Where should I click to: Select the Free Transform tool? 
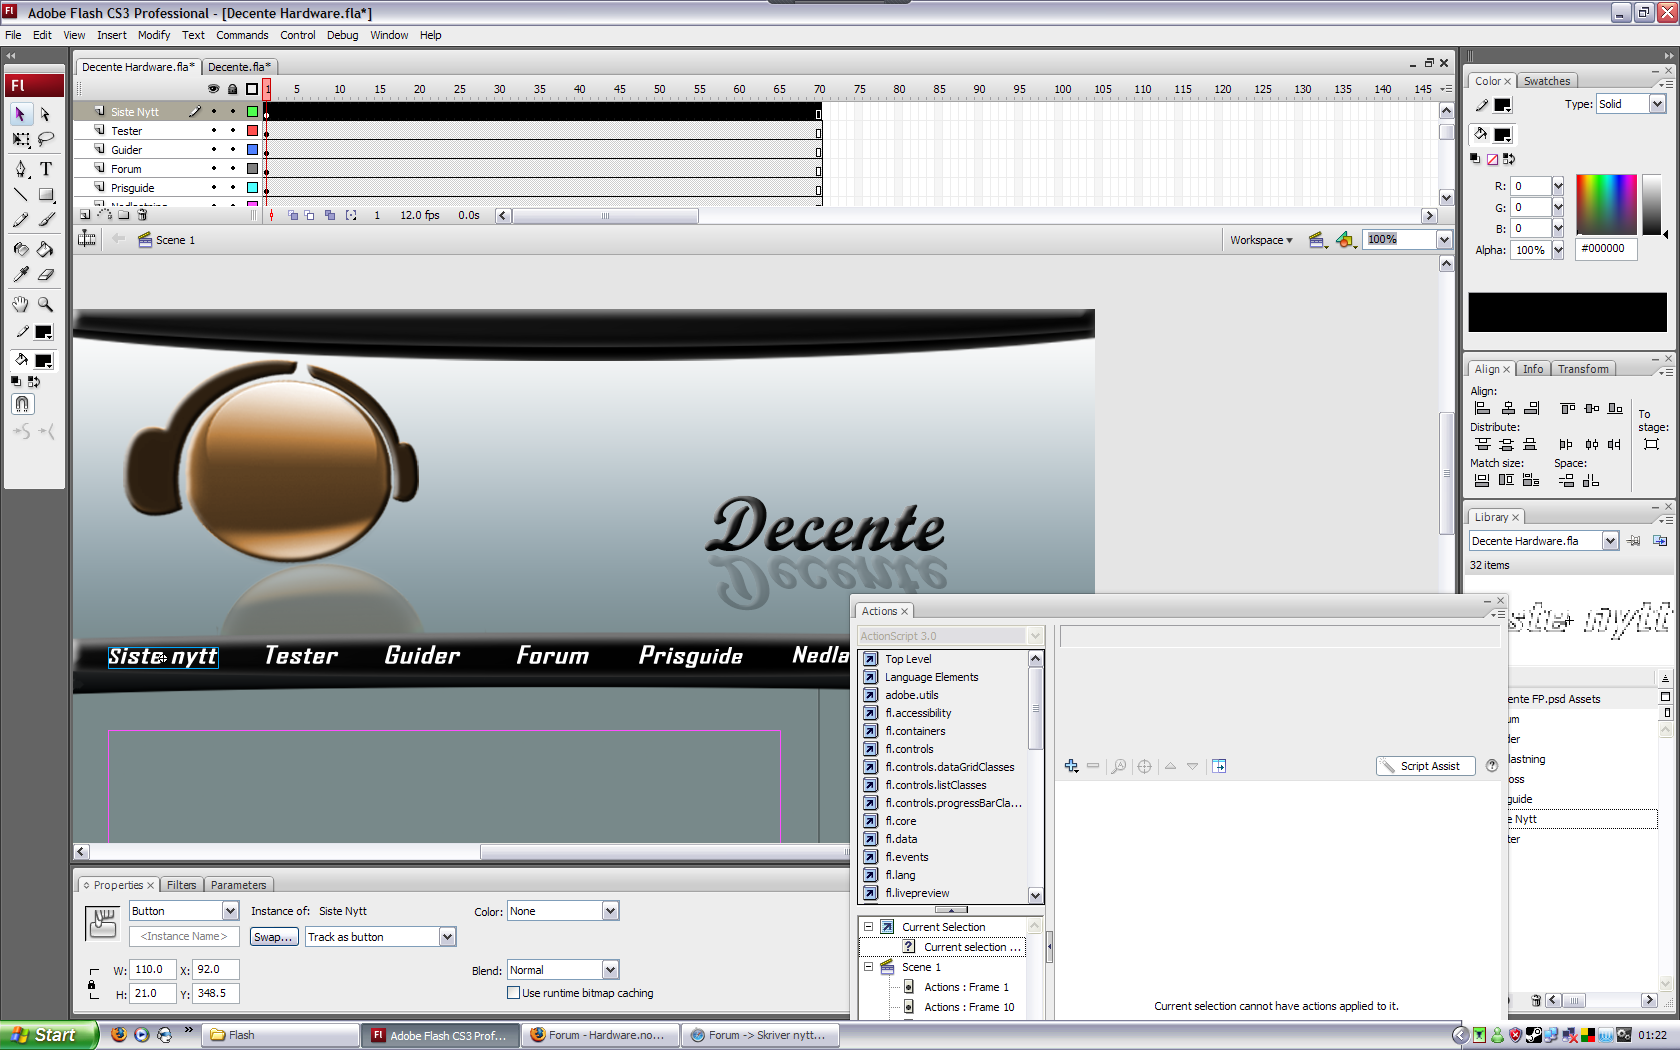click(x=21, y=140)
